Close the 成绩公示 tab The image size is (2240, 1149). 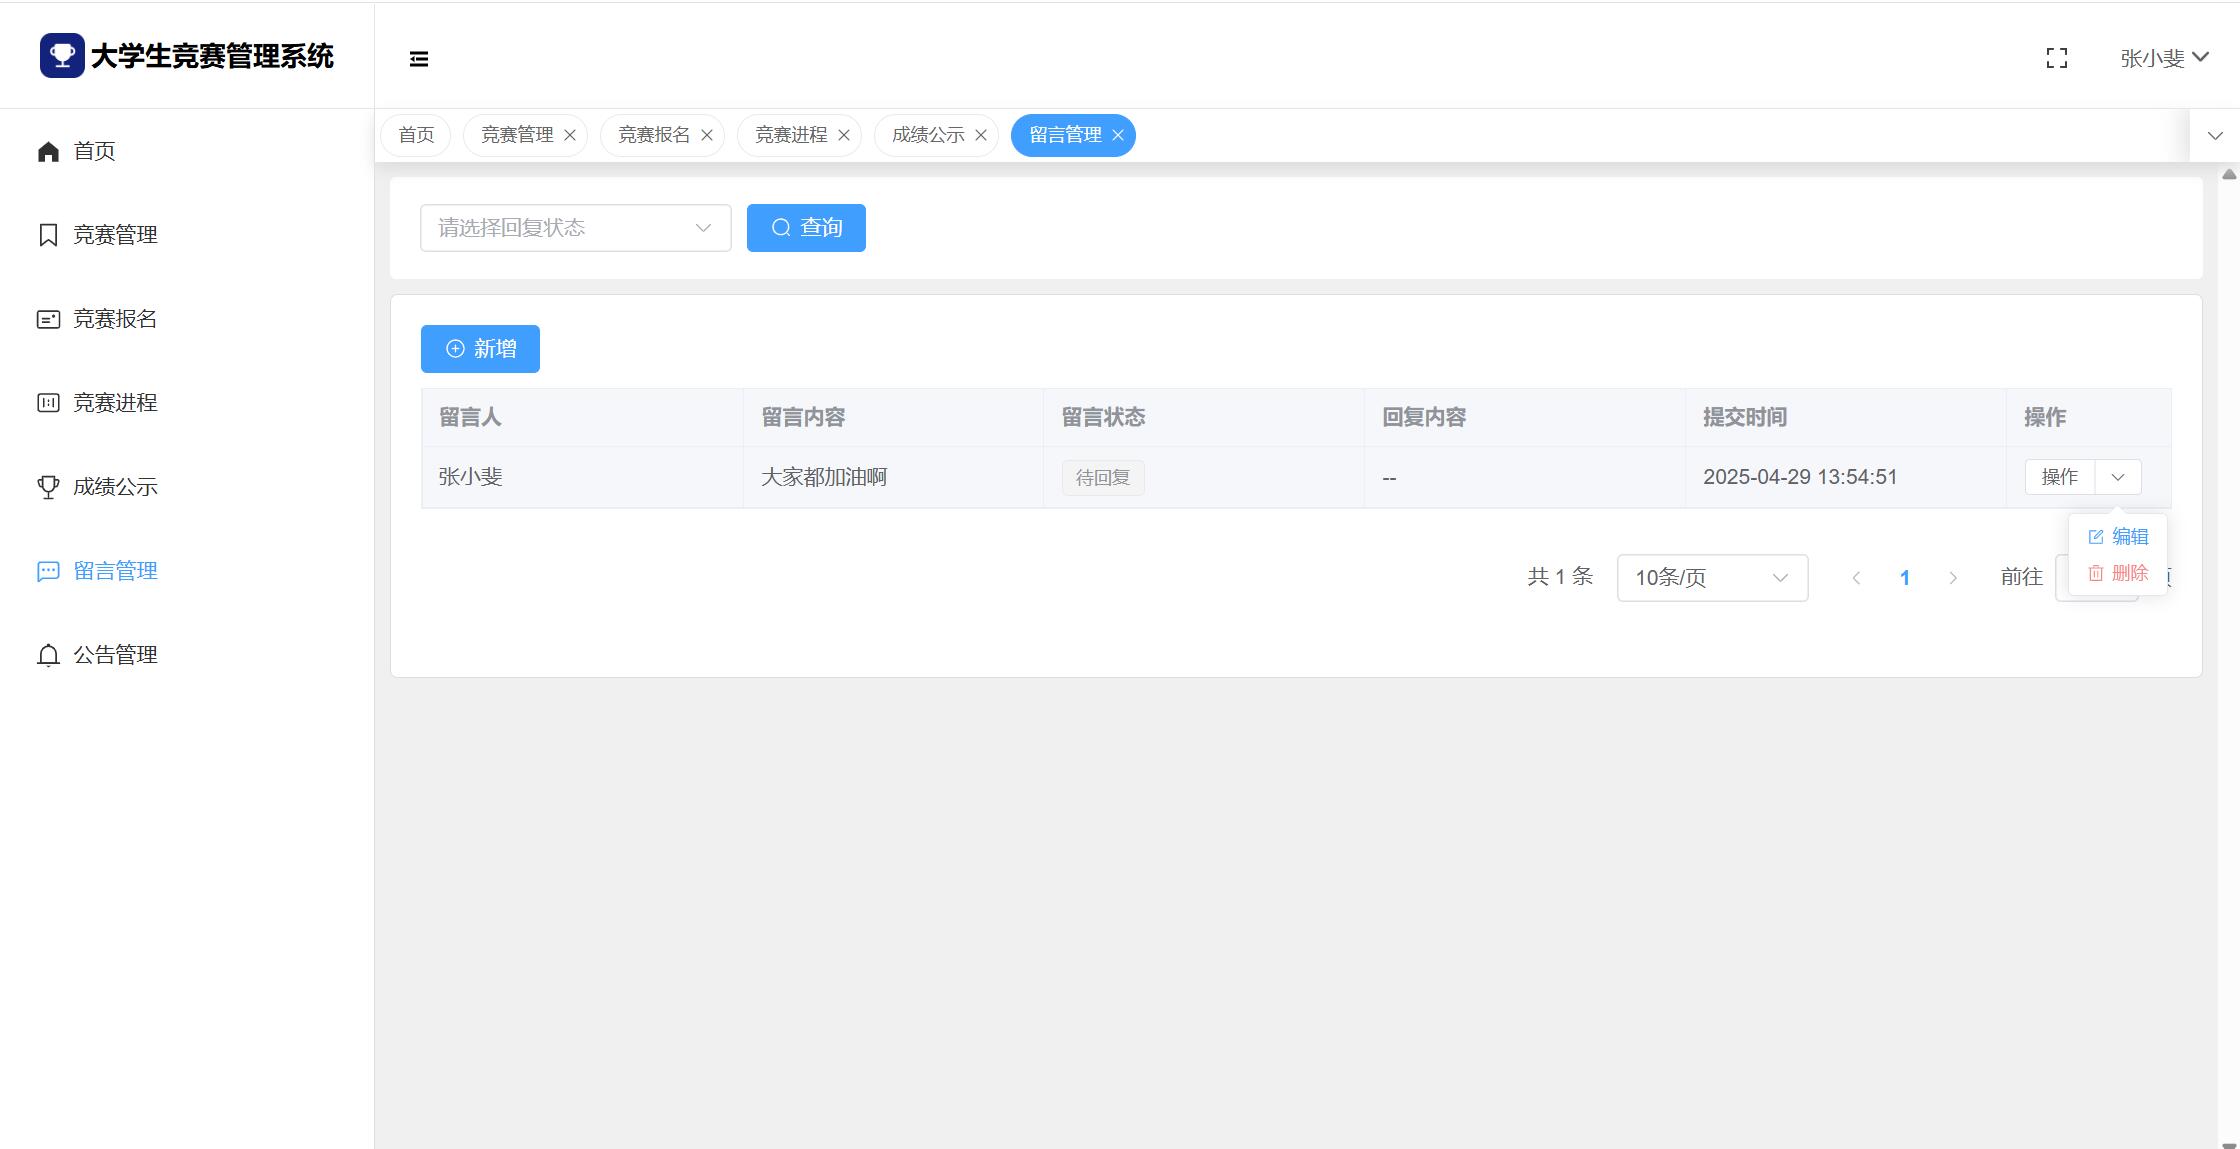pyautogui.click(x=981, y=135)
